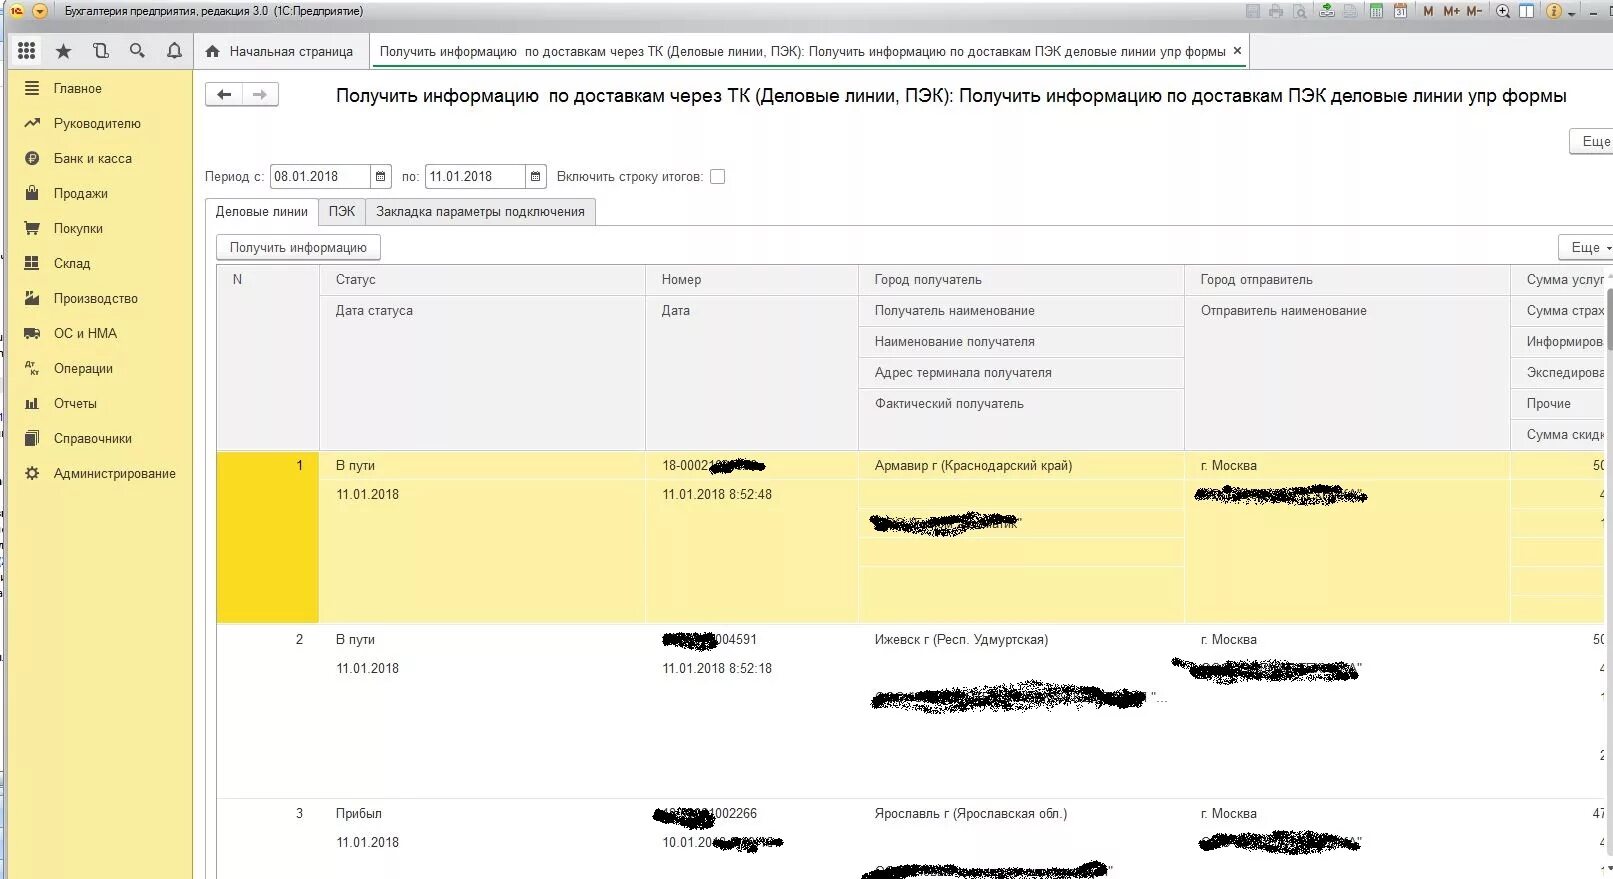Click the print preview icon in title bar
The height and width of the screenshot is (879, 1613).
tap(1300, 11)
